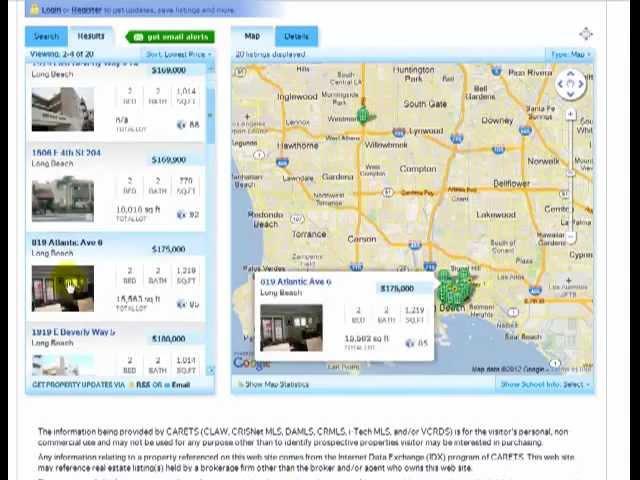Click the map pan control compass
This screenshot has height=480, width=640.
coord(570,84)
